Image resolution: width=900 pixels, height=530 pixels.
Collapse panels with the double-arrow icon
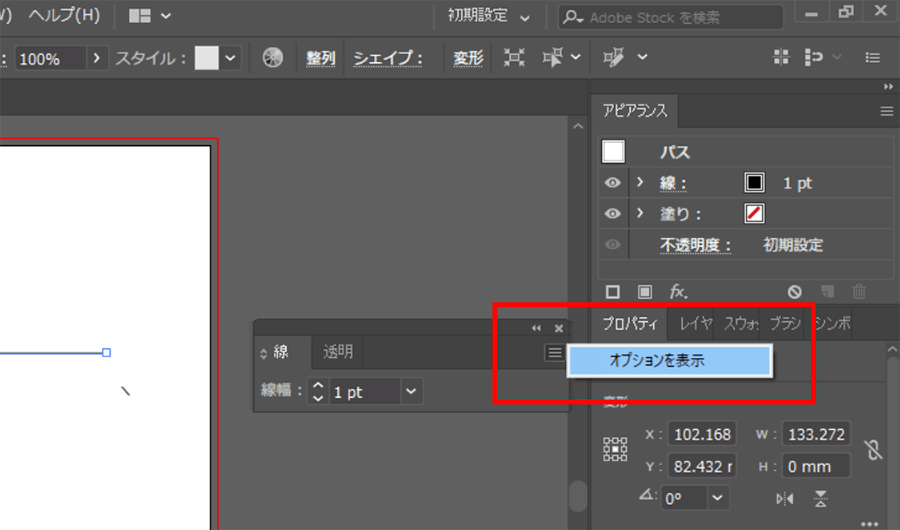(889, 87)
